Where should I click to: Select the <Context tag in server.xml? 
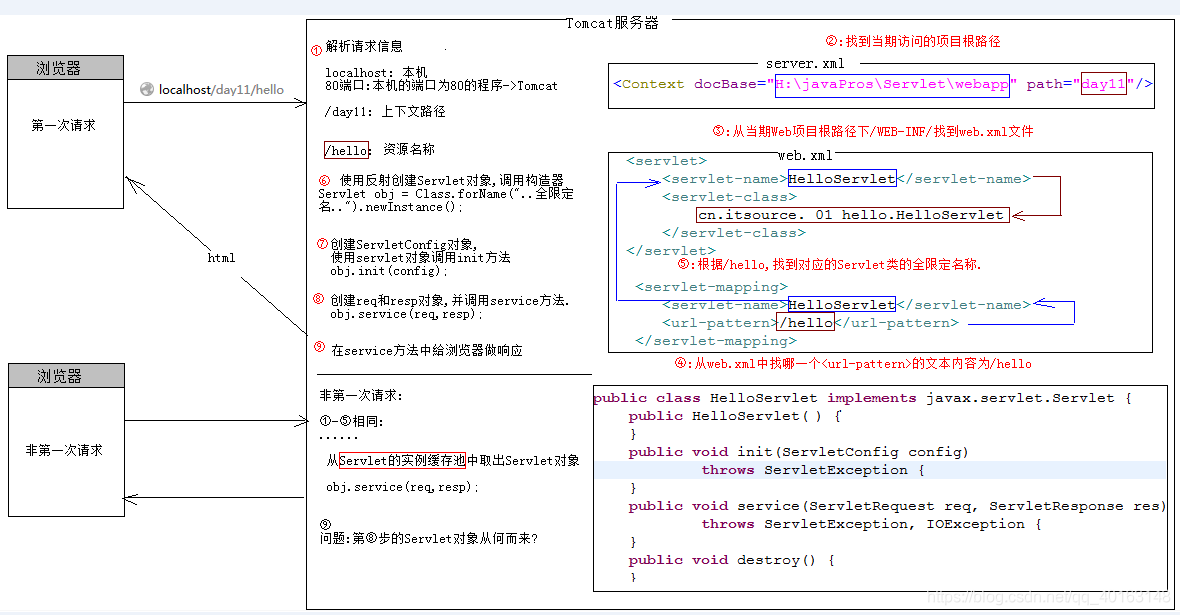[649, 84]
